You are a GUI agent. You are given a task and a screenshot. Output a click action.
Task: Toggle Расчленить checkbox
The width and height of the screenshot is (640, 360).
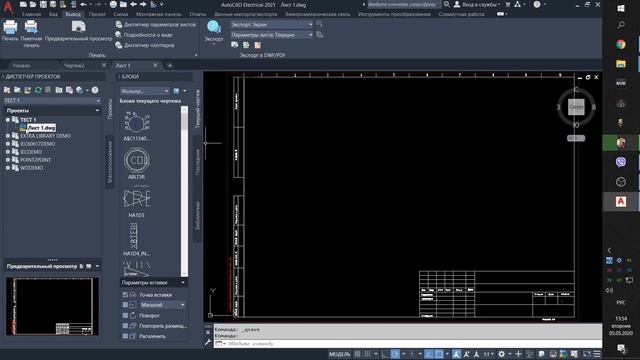click(x=125, y=336)
